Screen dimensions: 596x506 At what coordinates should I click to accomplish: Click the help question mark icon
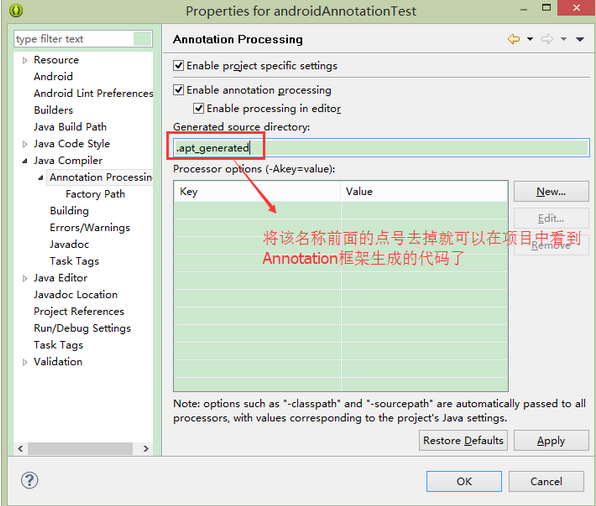(x=29, y=480)
